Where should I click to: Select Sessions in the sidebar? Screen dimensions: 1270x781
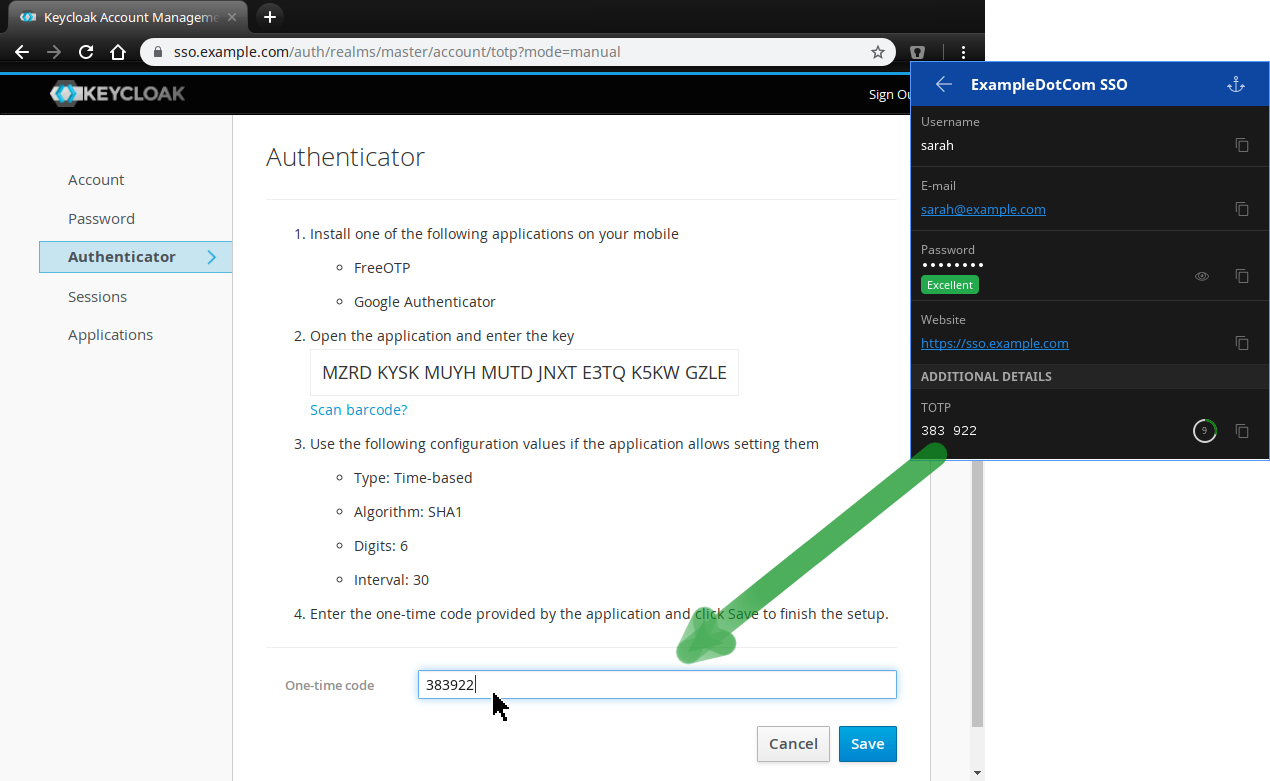tap(97, 297)
